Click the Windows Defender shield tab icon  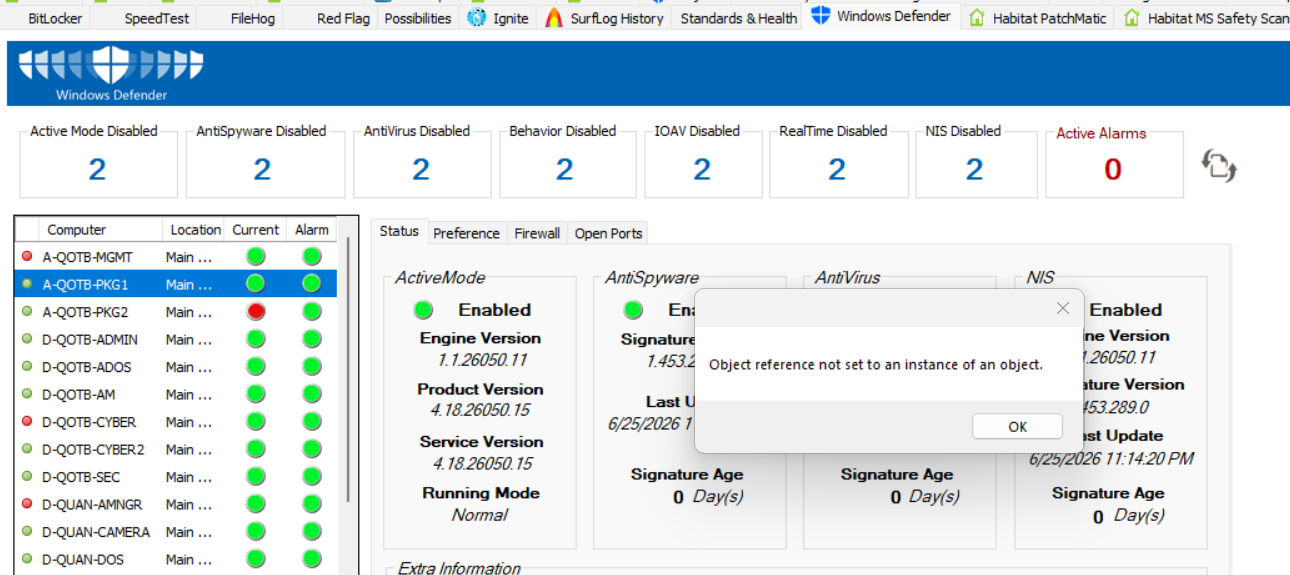tap(821, 15)
